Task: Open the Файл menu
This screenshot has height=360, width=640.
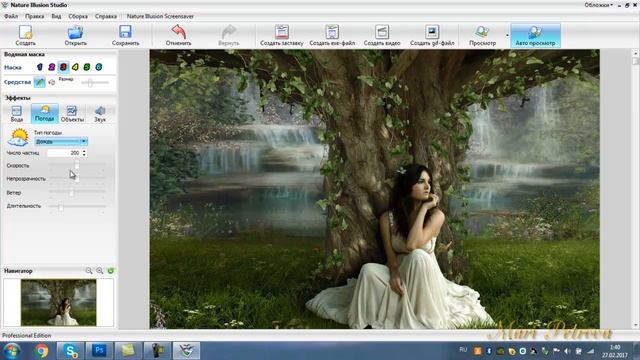Action: click(11, 16)
